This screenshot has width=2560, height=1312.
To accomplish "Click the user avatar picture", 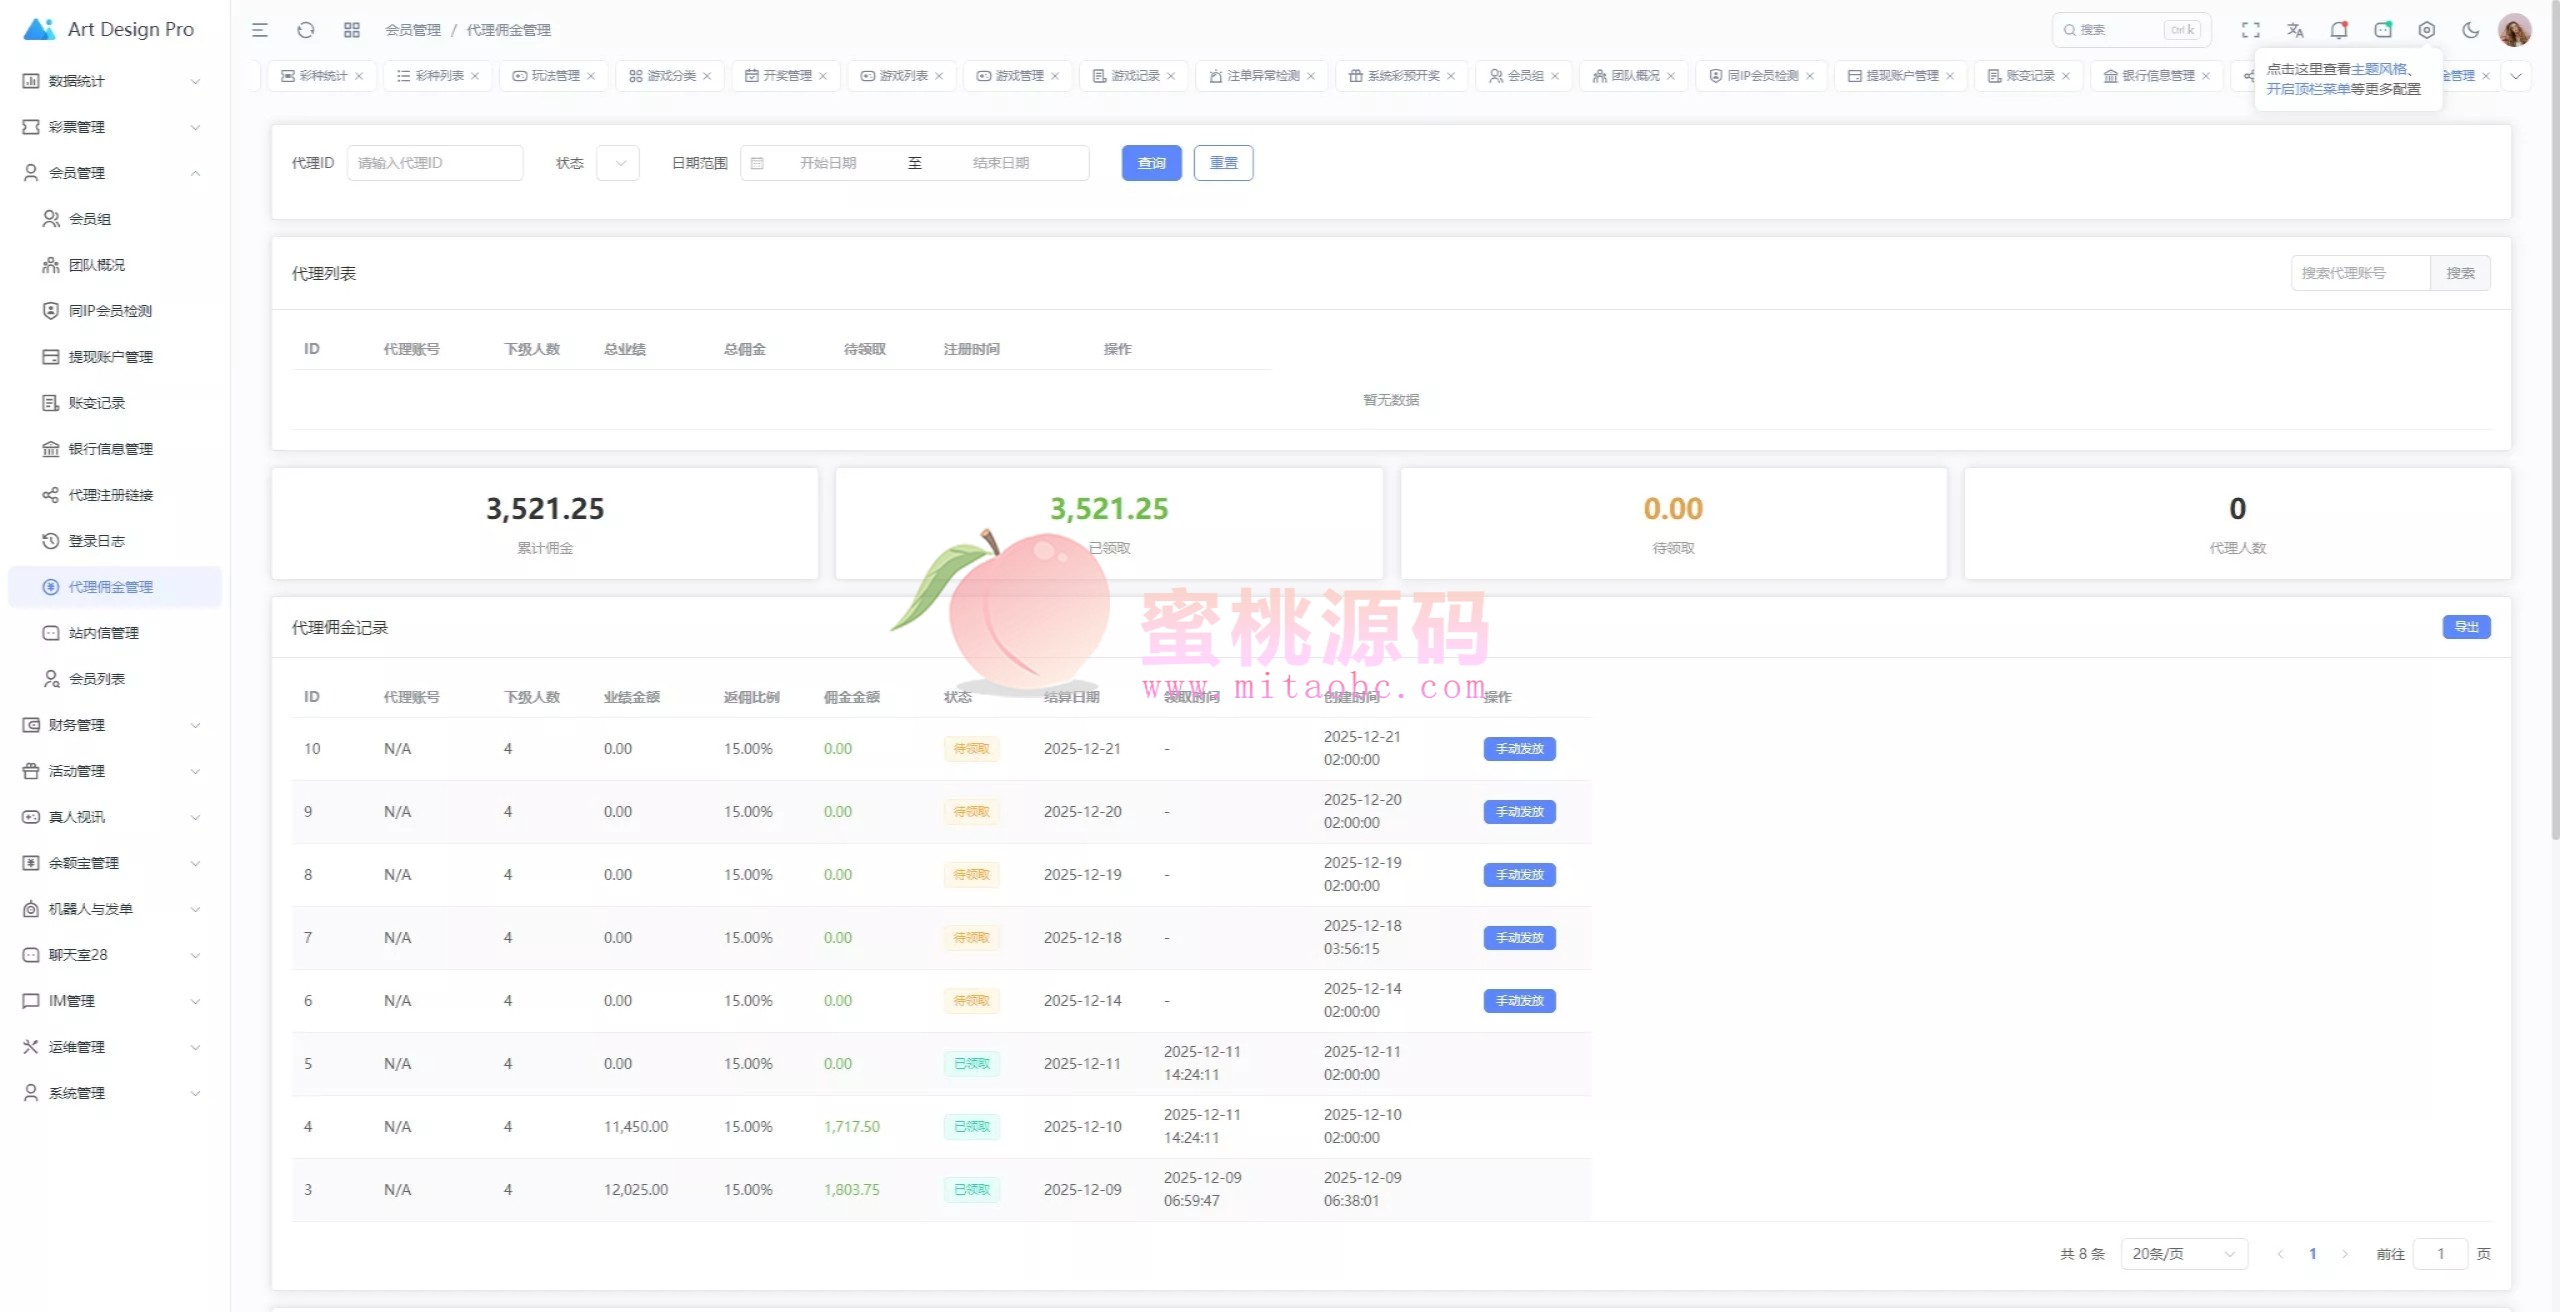I will (2514, 30).
